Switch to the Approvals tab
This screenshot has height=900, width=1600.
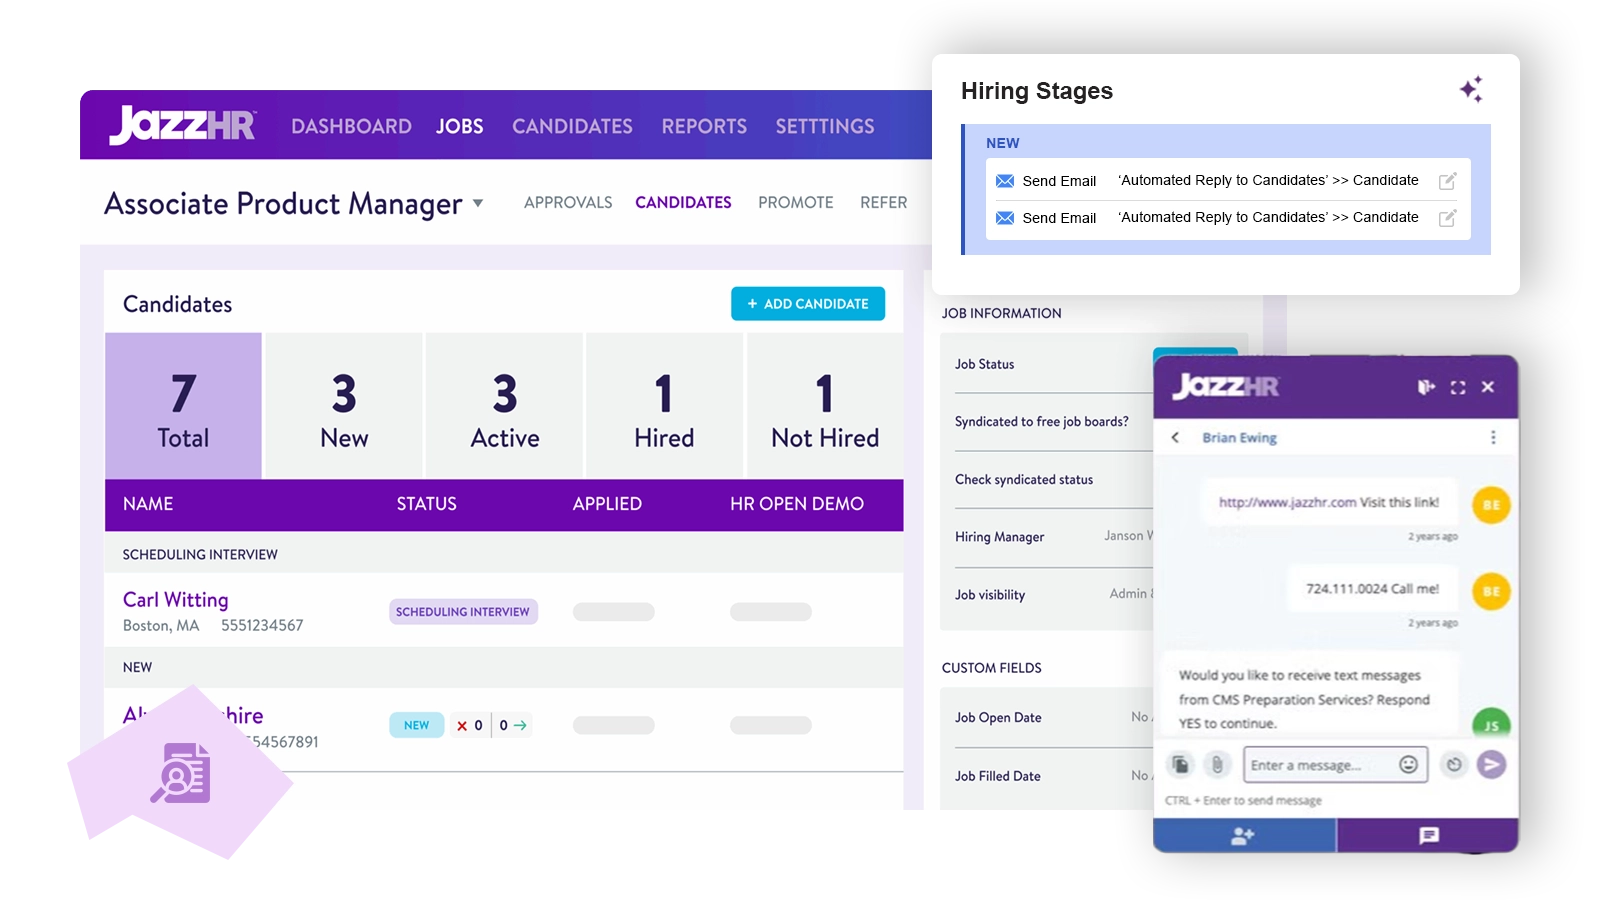point(568,202)
